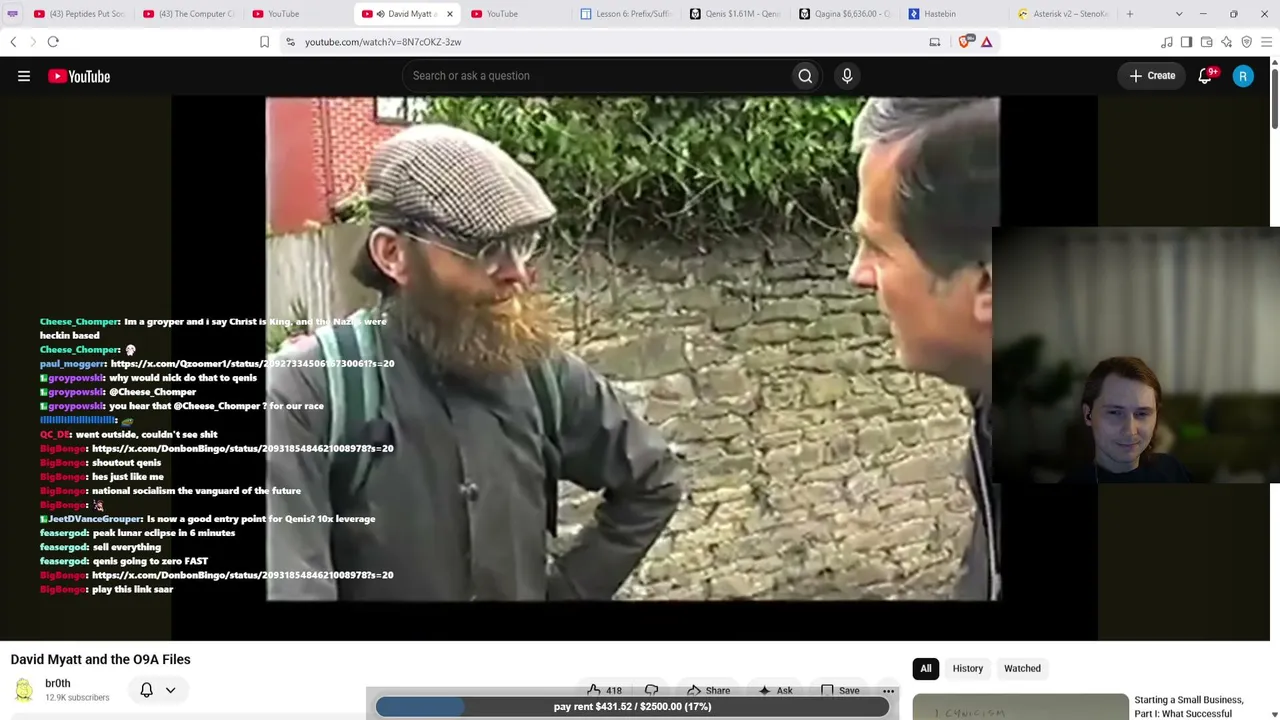
Task: Dislike the video with thumbs down
Action: pyautogui.click(x=651, y=690)
